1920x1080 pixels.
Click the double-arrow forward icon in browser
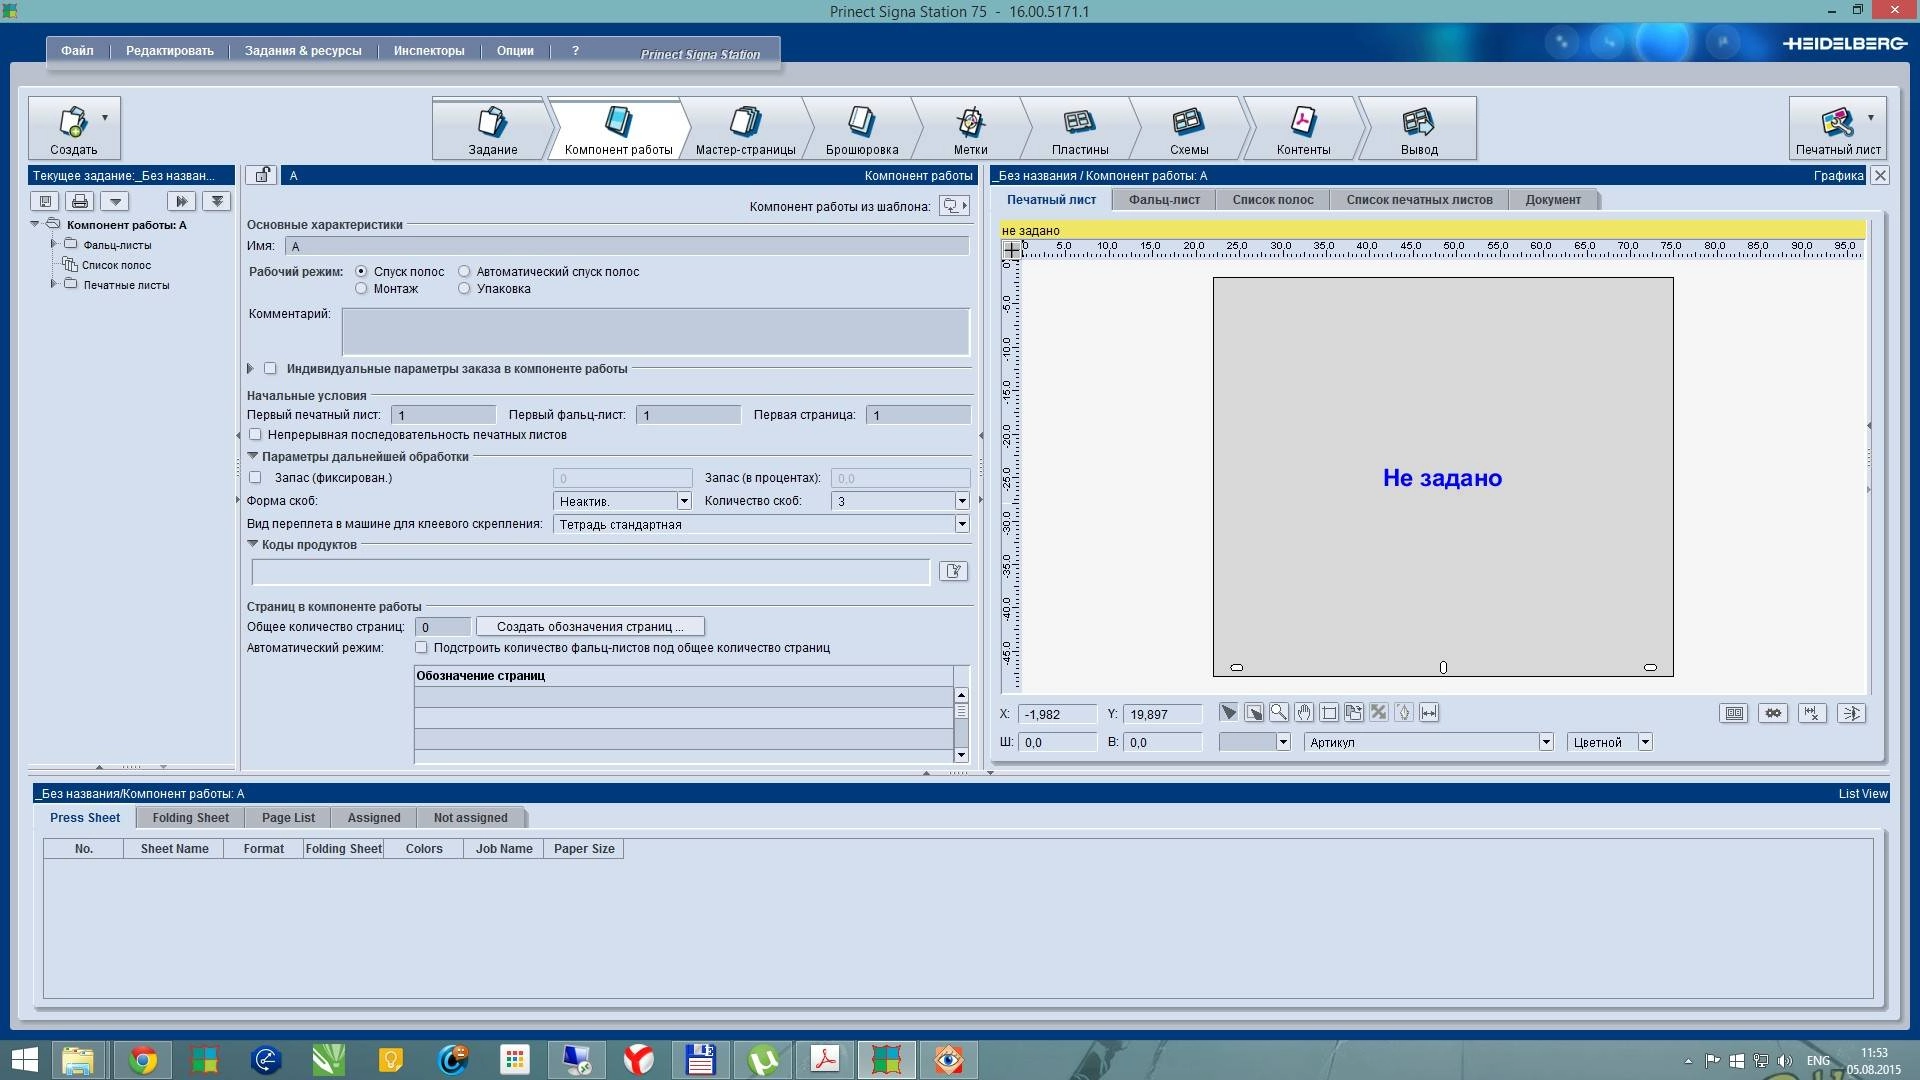(181, 201)
